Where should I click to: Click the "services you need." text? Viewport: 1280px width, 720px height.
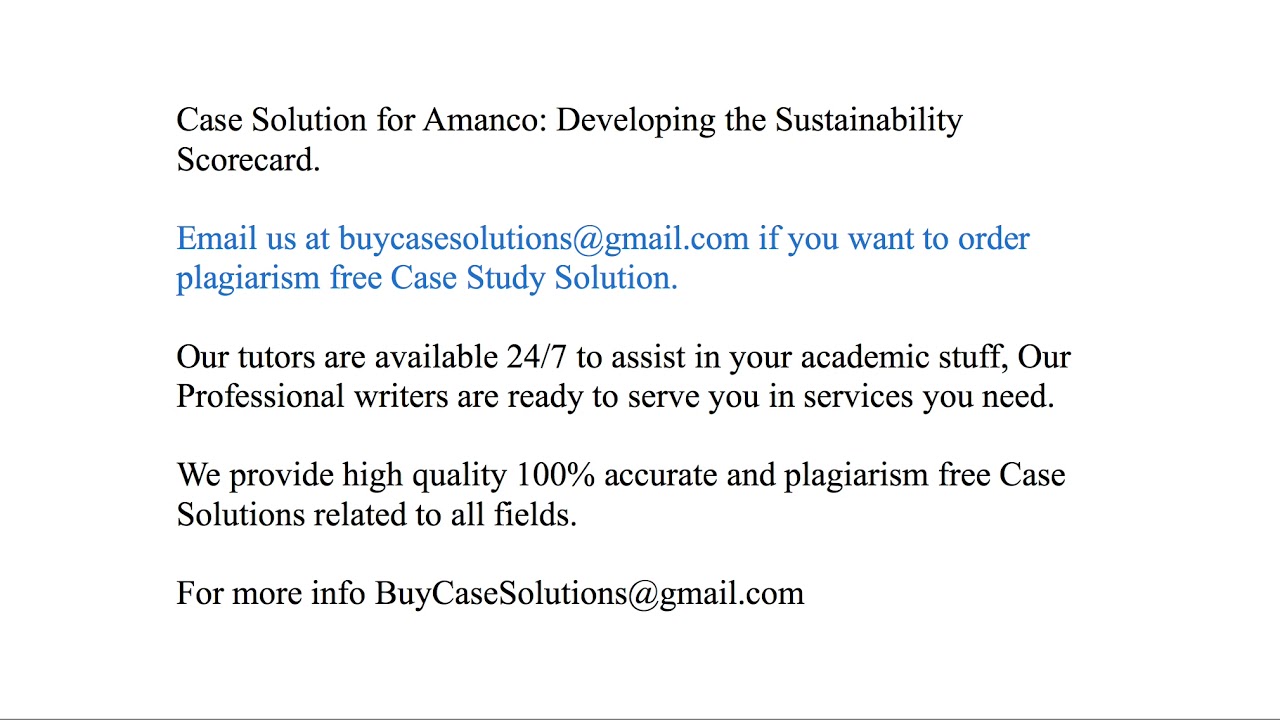tap(928, 396)
